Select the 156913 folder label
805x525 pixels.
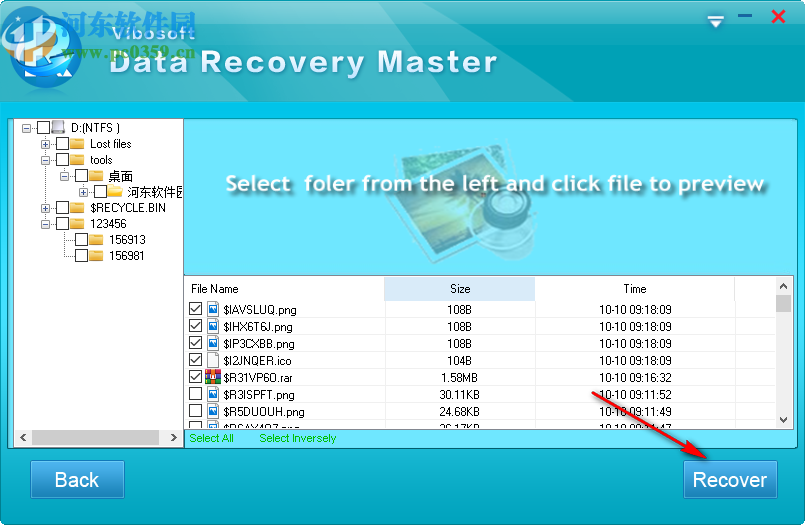pyautogui.click(x=127, y=240)
